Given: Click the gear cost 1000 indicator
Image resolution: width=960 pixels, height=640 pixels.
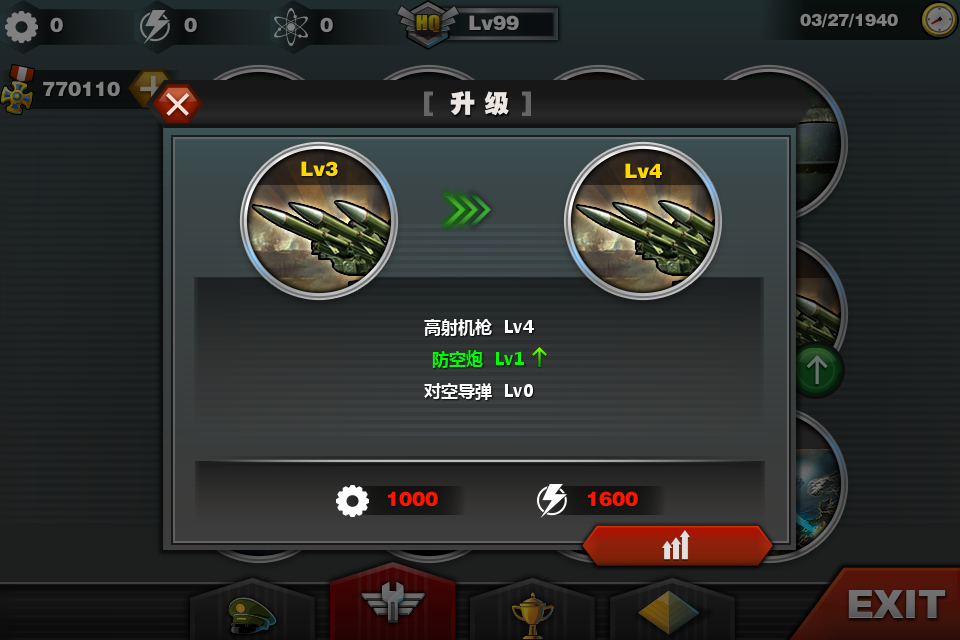Looking at the screenshot, I should [388, 500].
